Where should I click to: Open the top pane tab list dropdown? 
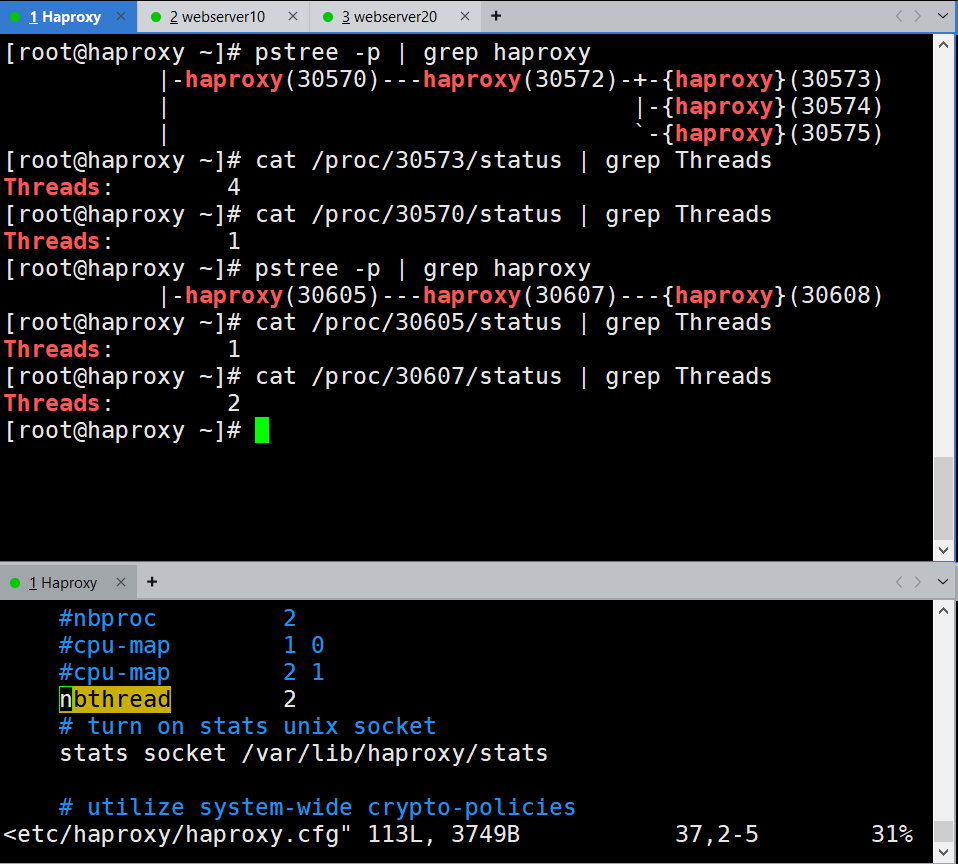pos(943,16)
